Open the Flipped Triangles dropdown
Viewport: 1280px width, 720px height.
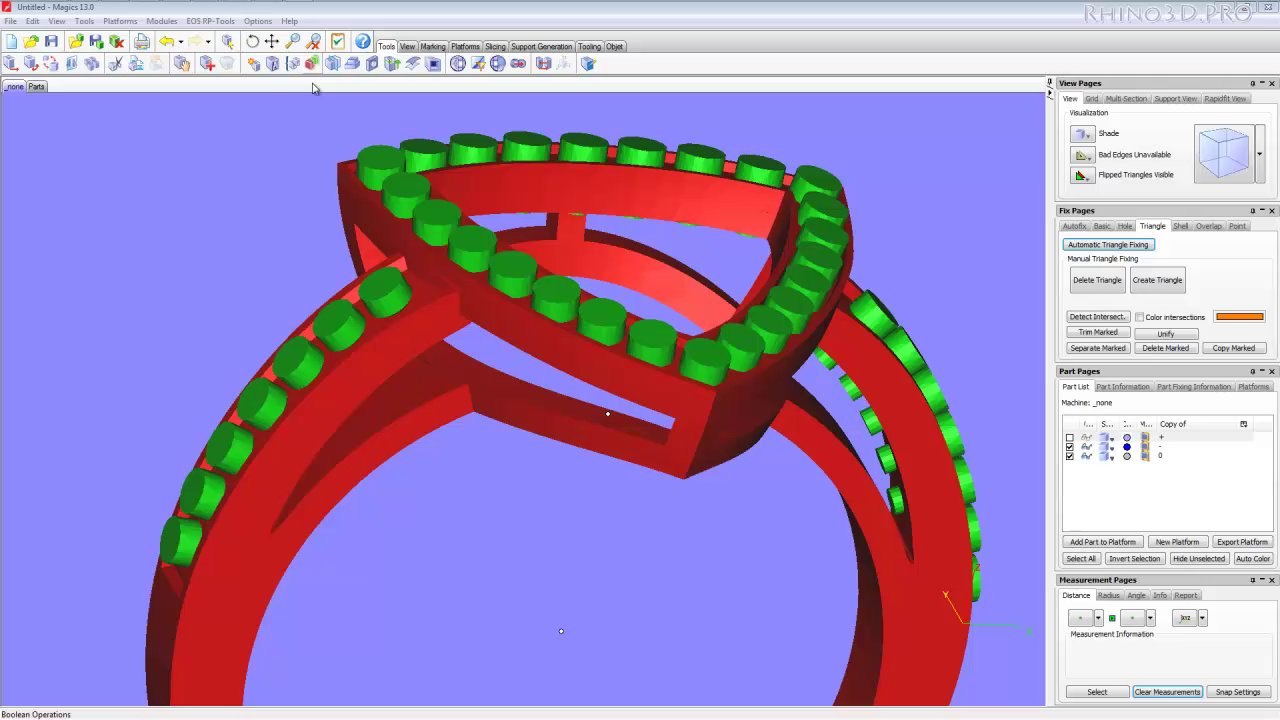1083,175
